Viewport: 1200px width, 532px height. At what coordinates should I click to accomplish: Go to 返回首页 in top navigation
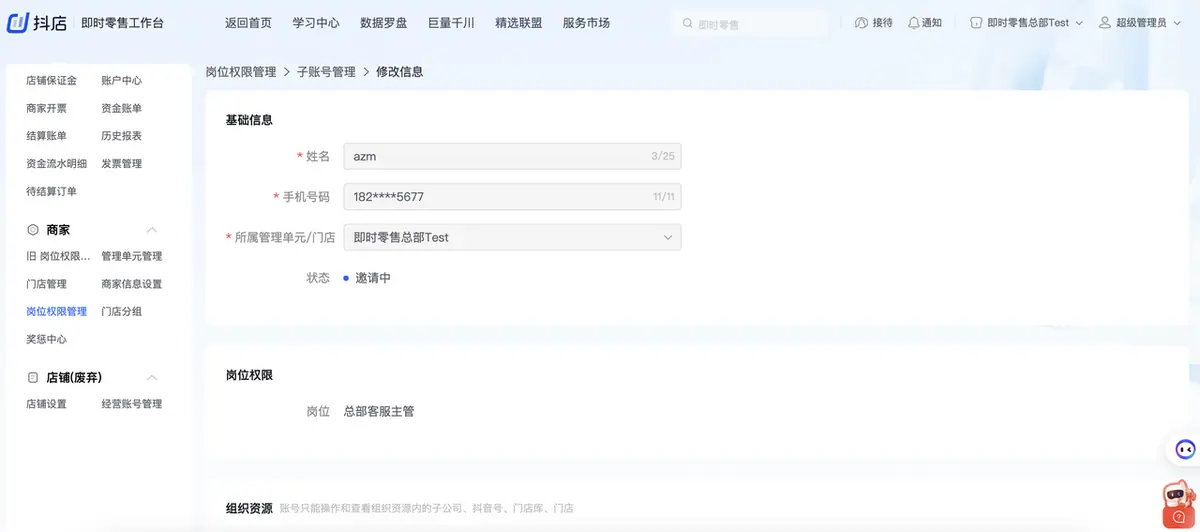click(x=248, y=23)
